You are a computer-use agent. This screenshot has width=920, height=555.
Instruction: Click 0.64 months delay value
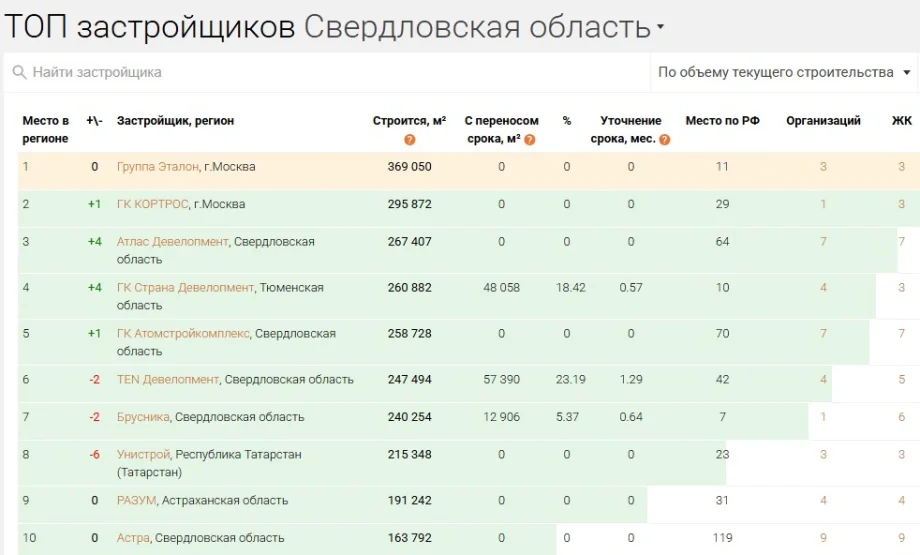point(631,417)
